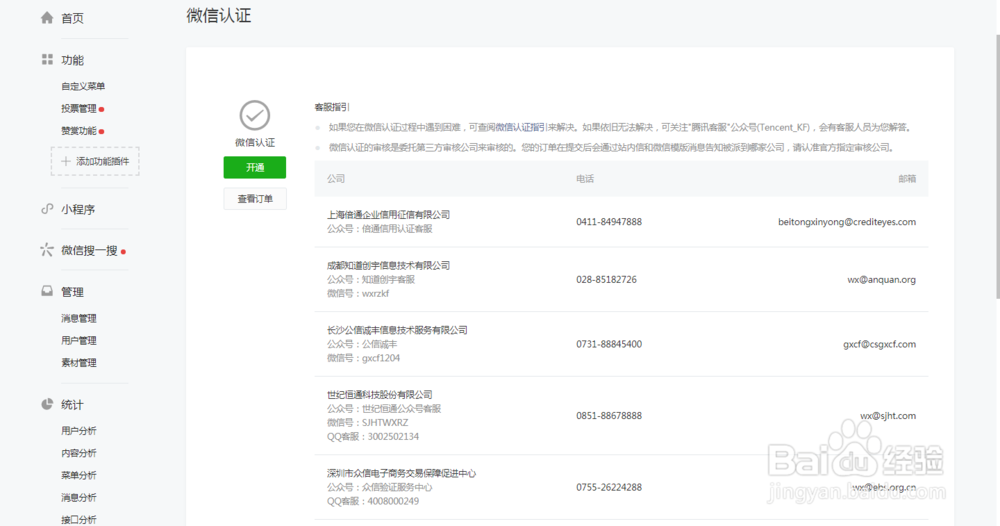Click company name 上海倍通企业信用征信有限公司
This screenshot has height=526, width=1000.
tap(388, 215)
